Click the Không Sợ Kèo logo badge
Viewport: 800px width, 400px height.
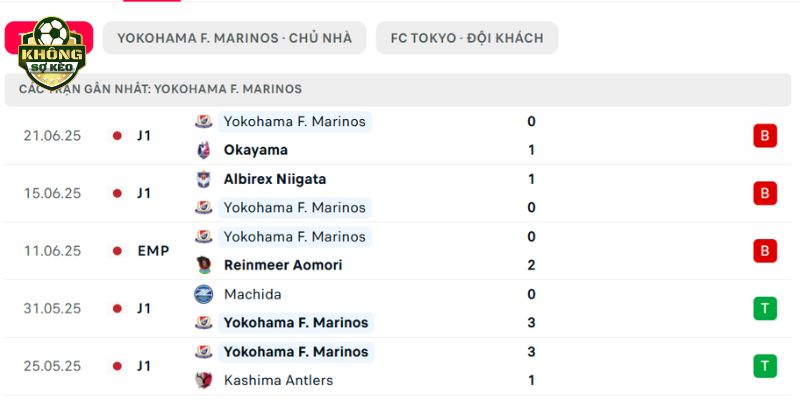(x=52, y=54)
